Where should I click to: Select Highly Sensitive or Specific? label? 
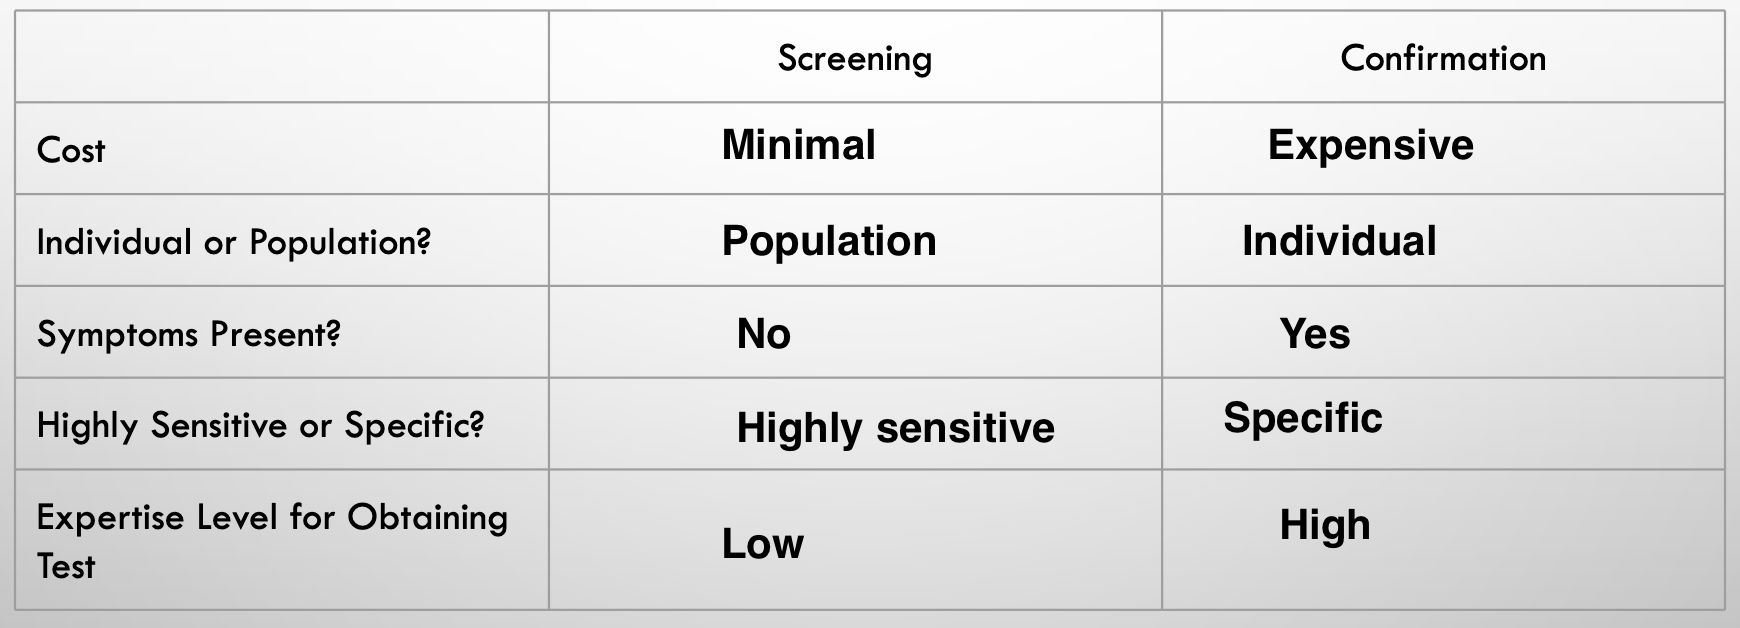click(260, 426)
